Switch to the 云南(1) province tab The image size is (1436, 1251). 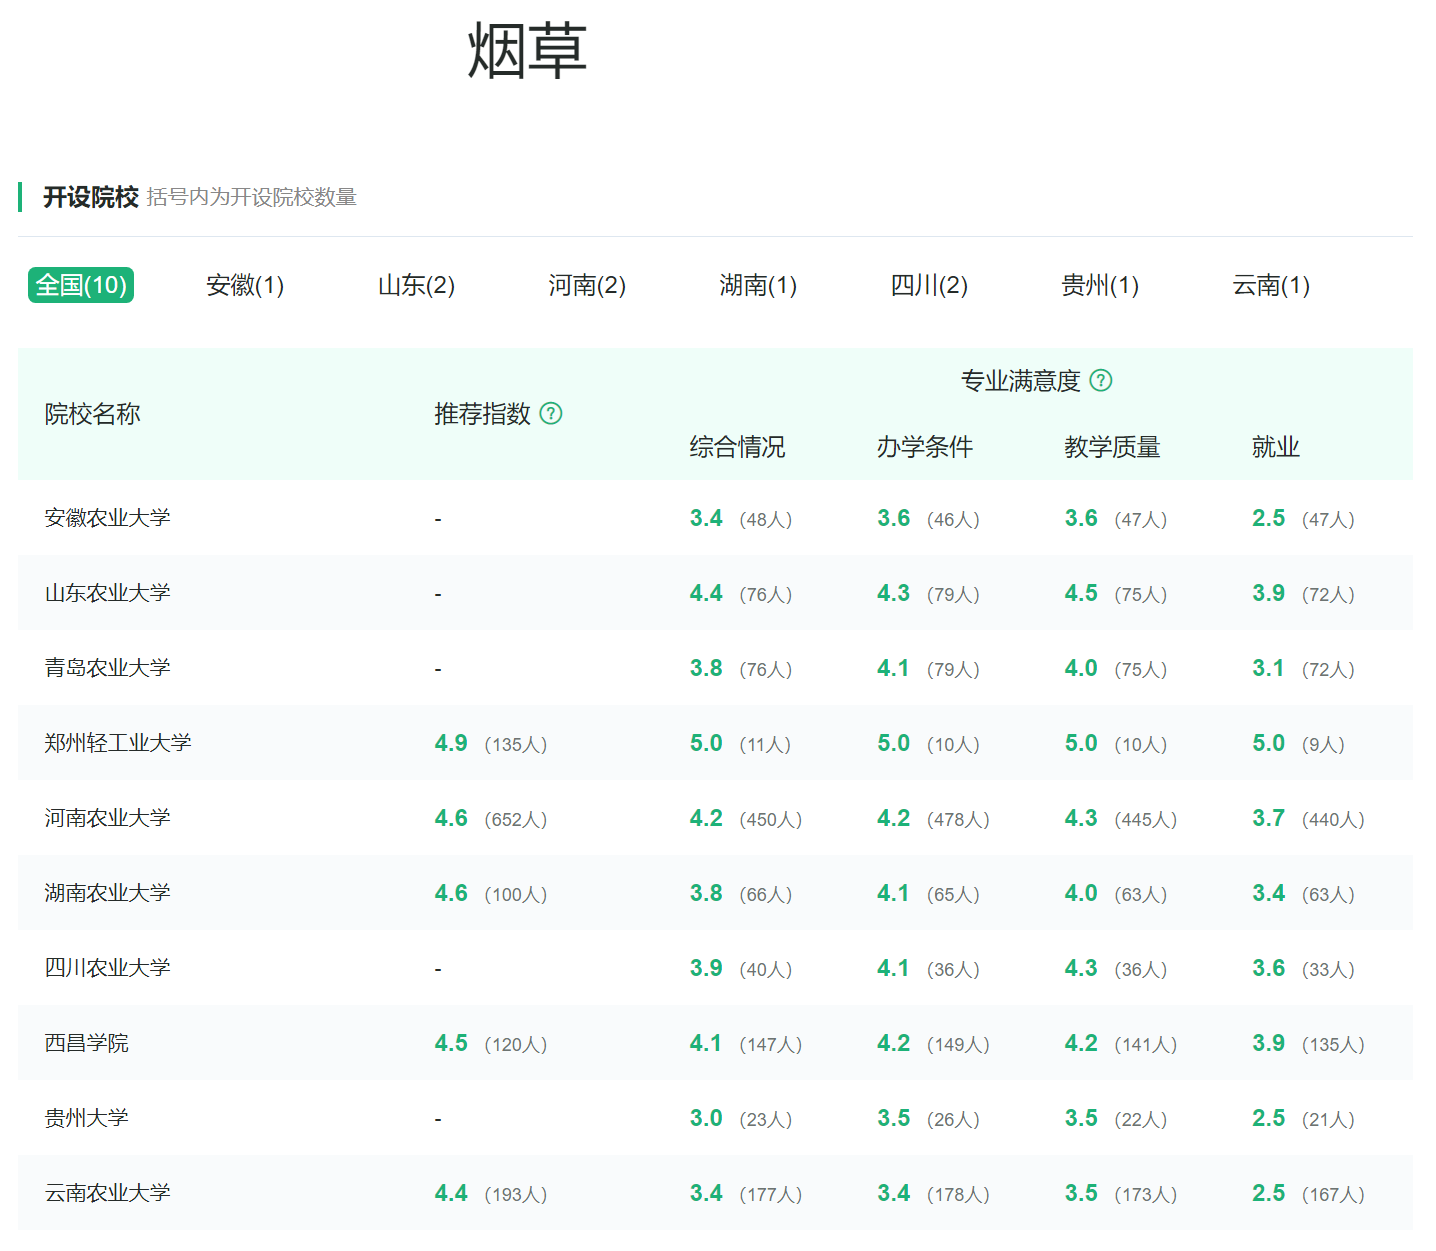(1270, 285)
